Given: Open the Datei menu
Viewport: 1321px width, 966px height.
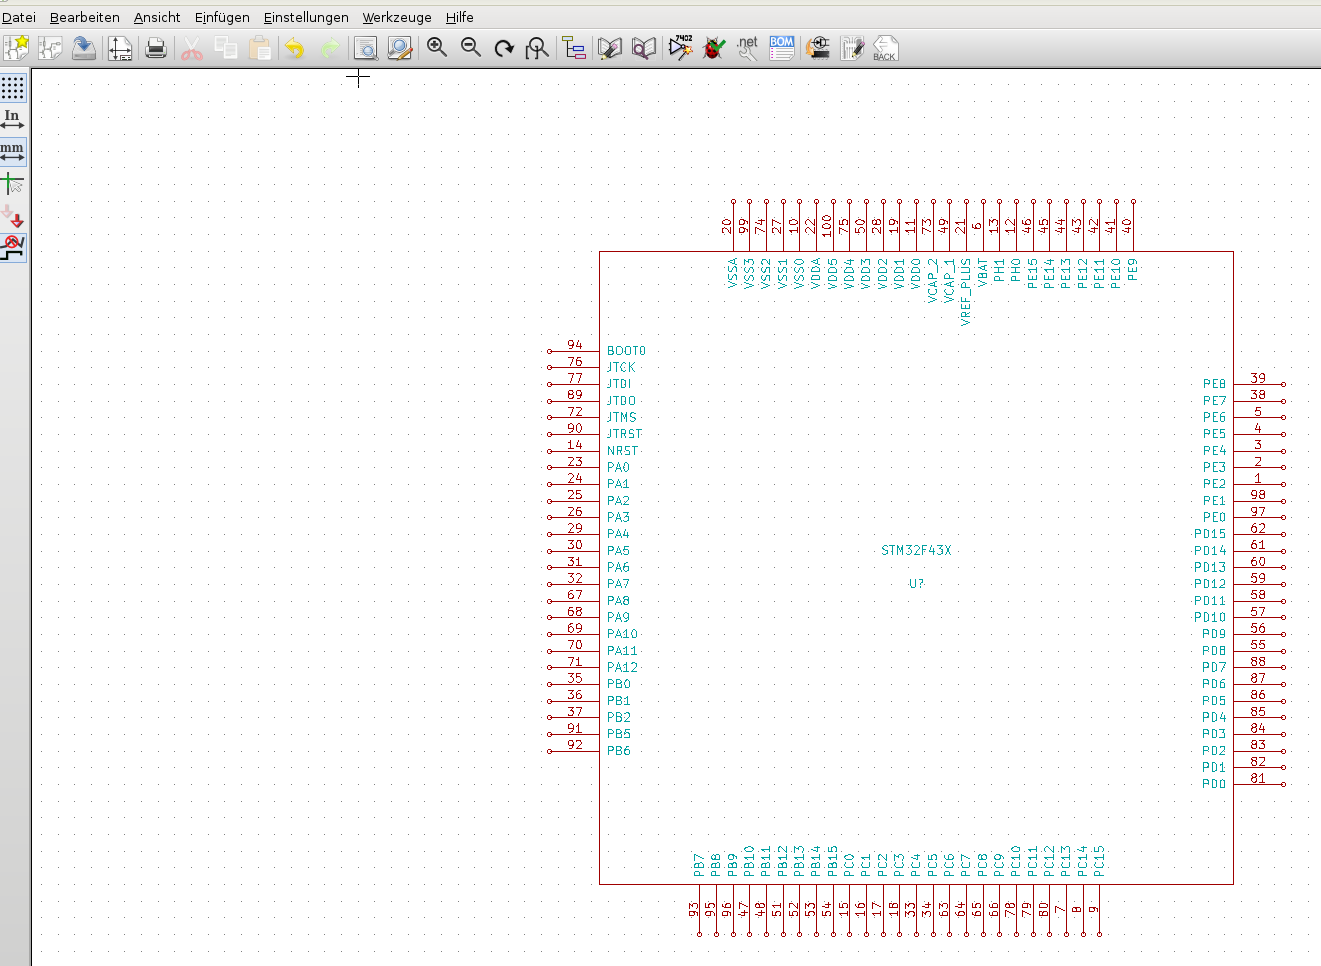Looking at the screenshot, I should [x=19, y=17].
